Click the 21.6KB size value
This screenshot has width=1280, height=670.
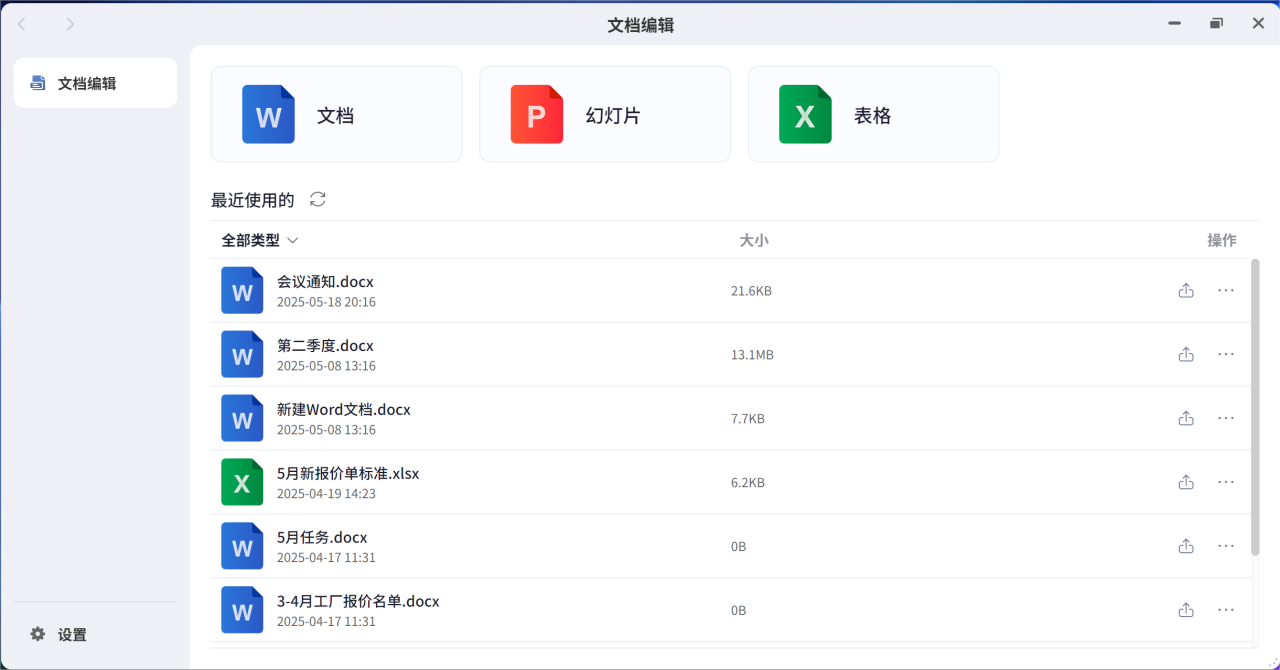(751, 291)
